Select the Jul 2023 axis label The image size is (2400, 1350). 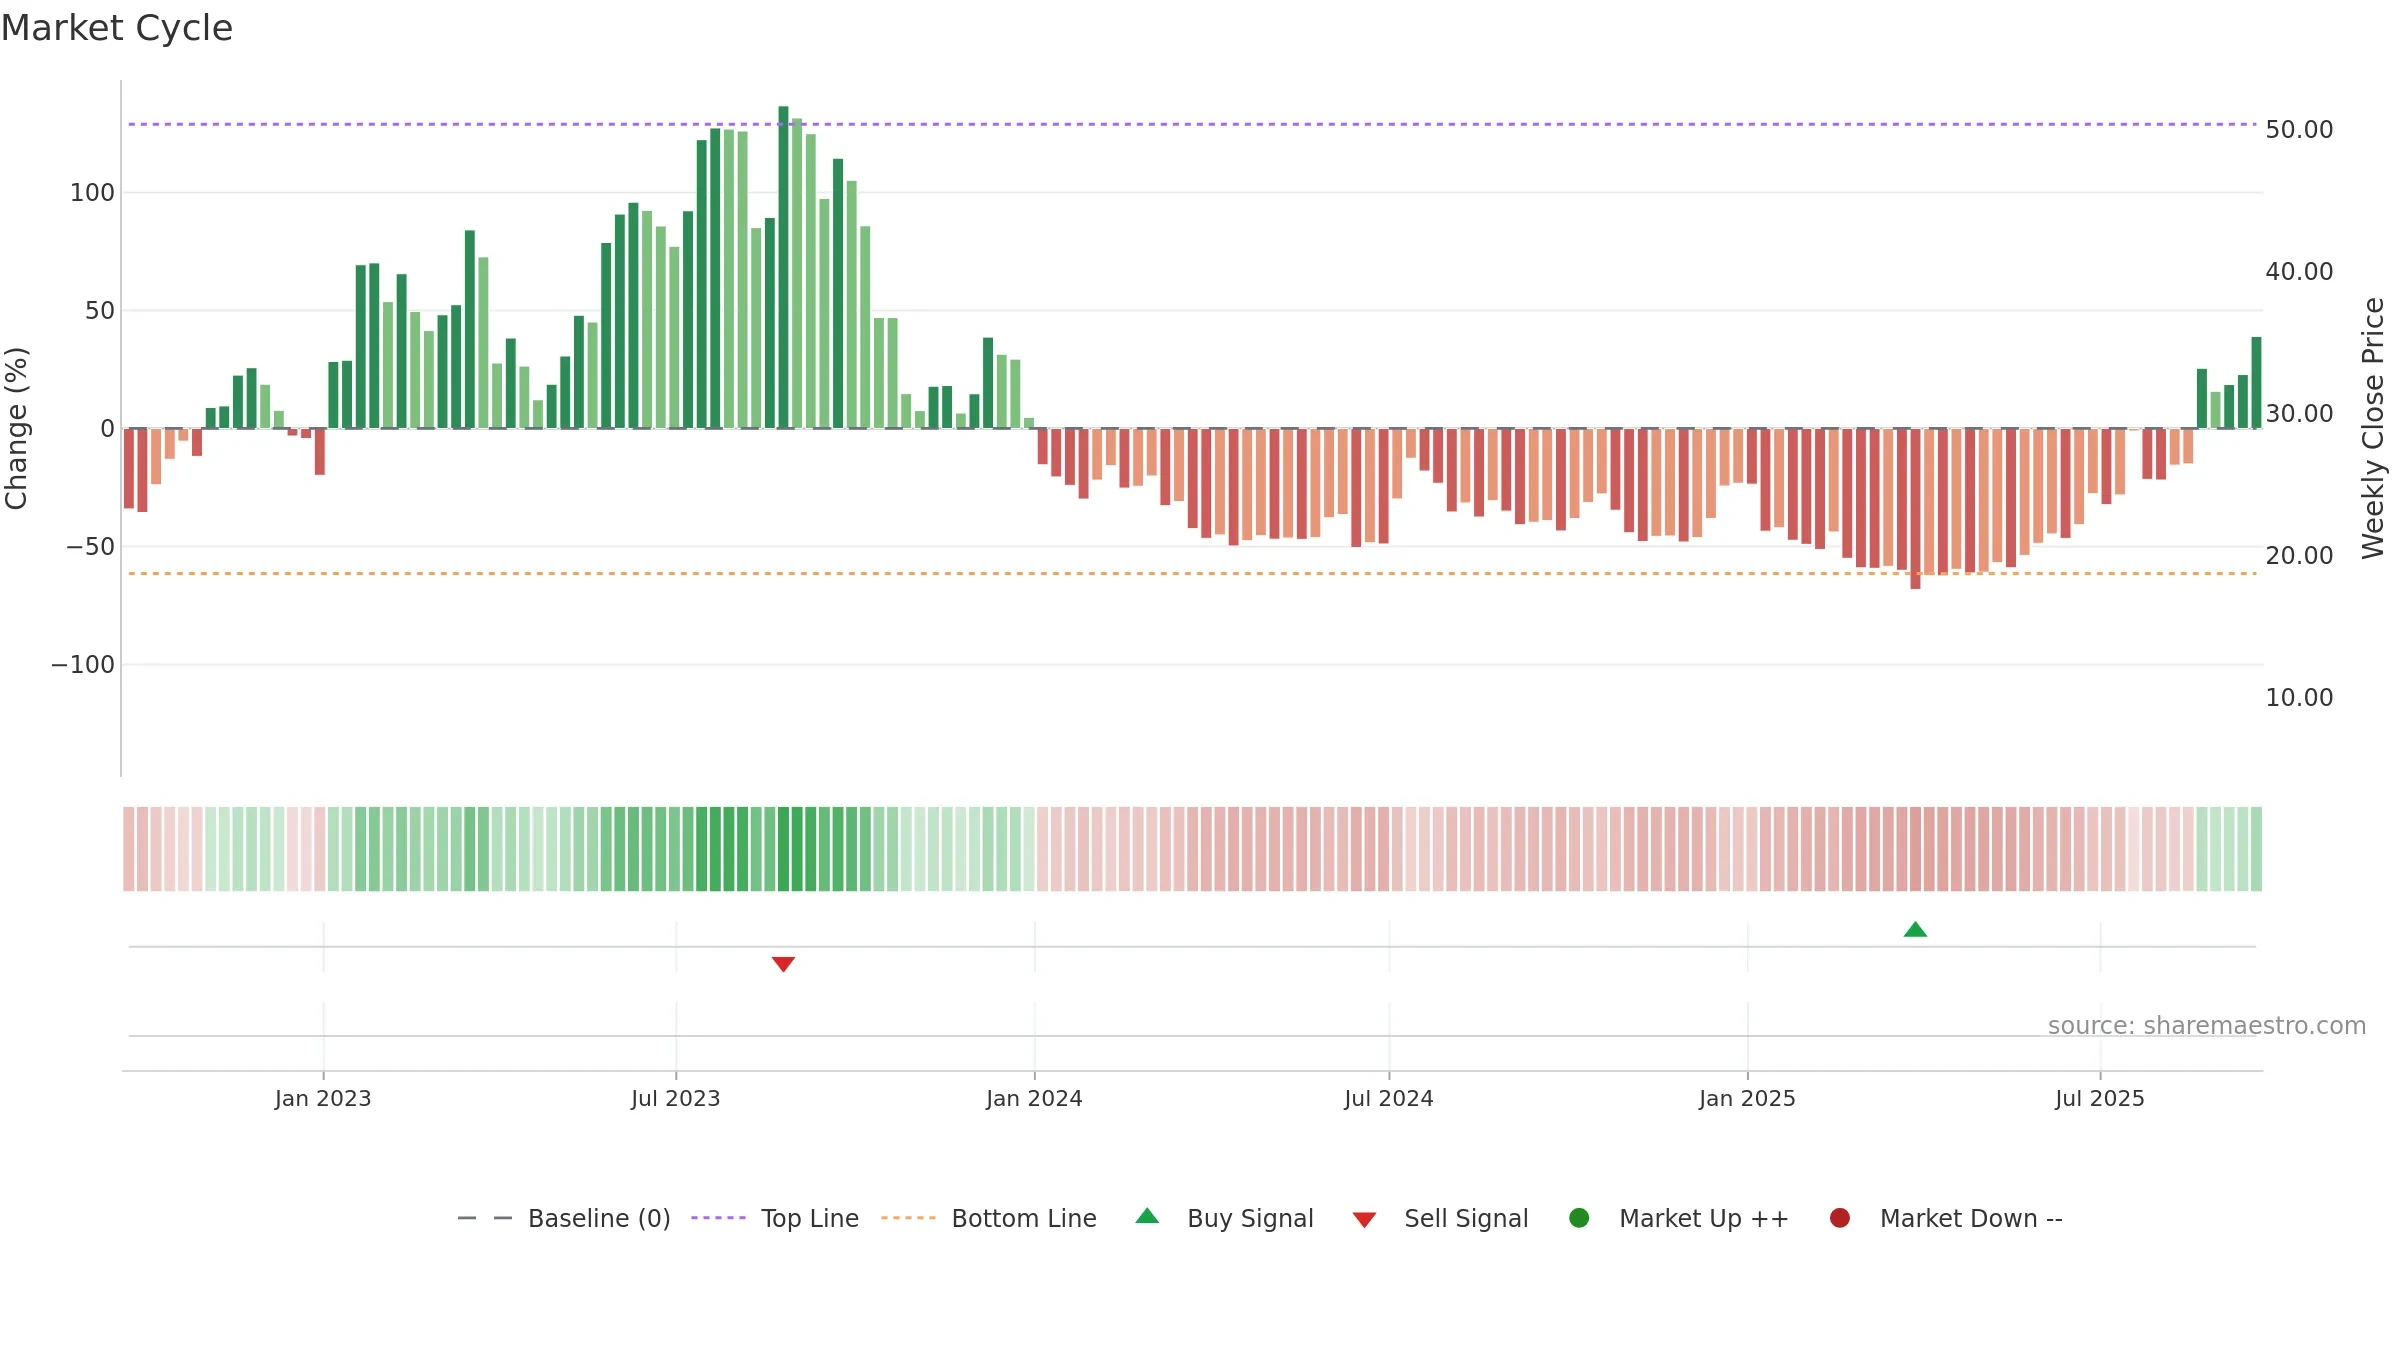click(x=676, y=1098)
